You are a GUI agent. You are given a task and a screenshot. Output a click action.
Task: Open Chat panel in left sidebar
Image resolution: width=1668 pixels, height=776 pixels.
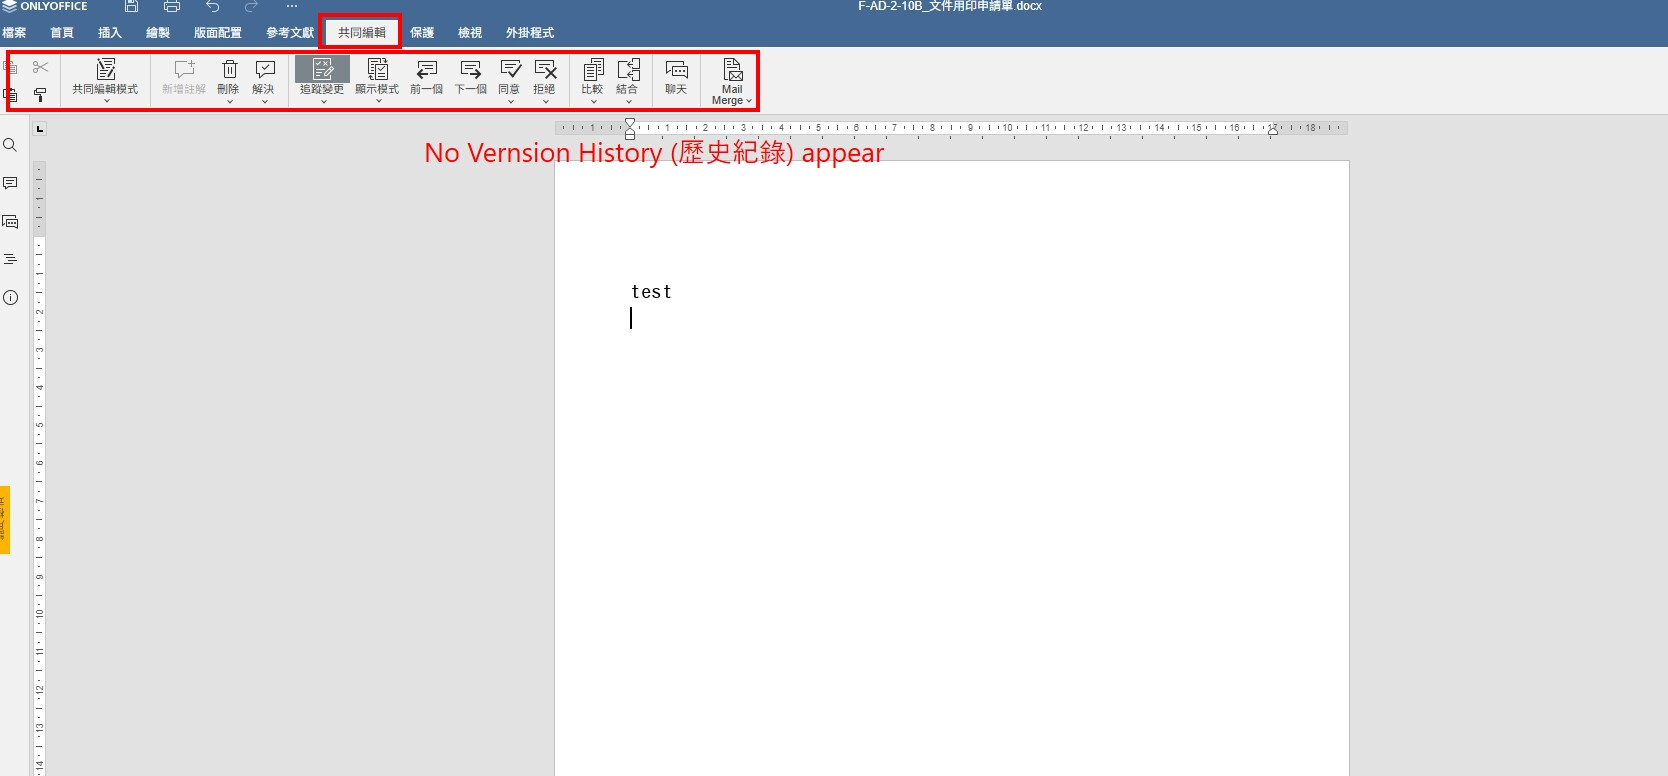click(10, 221)
